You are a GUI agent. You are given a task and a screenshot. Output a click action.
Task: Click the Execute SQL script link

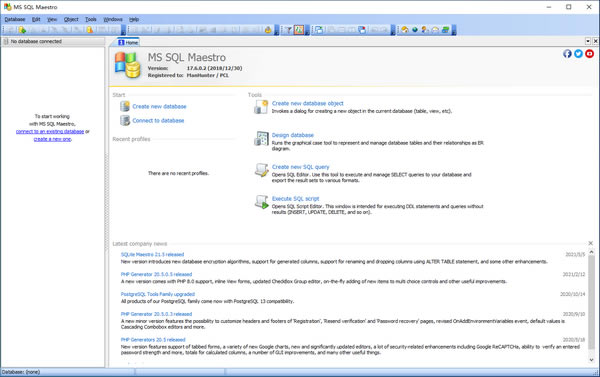pos(295,199)
